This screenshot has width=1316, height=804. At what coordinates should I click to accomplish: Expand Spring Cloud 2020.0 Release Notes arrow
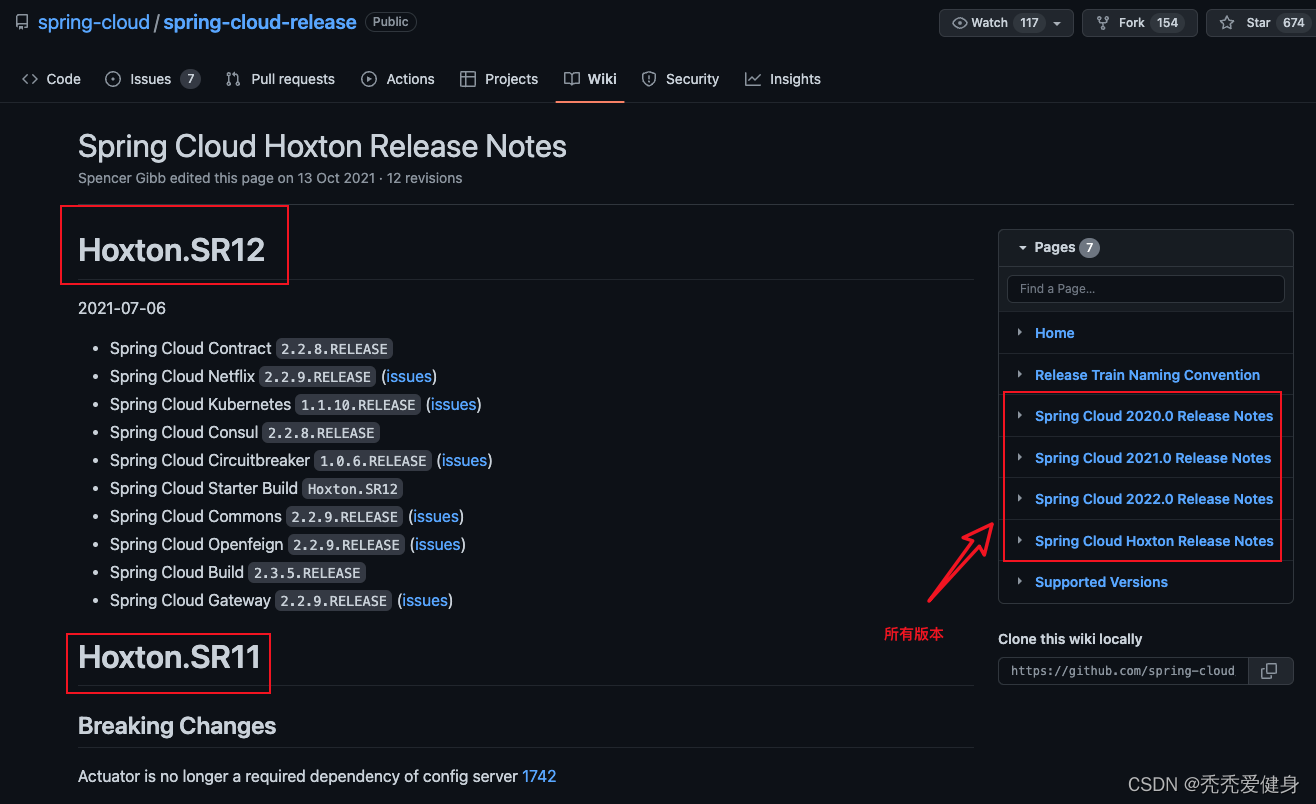point(1019,416)
